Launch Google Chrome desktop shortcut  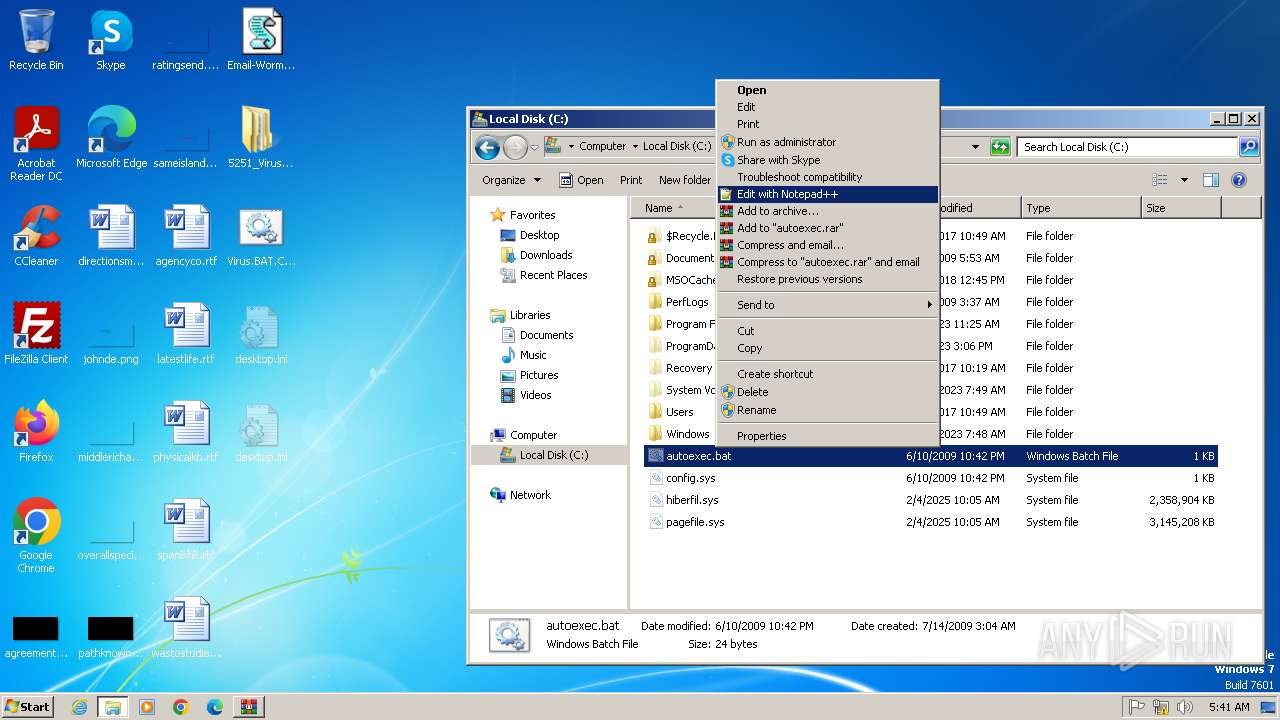(x=36, y=536)
